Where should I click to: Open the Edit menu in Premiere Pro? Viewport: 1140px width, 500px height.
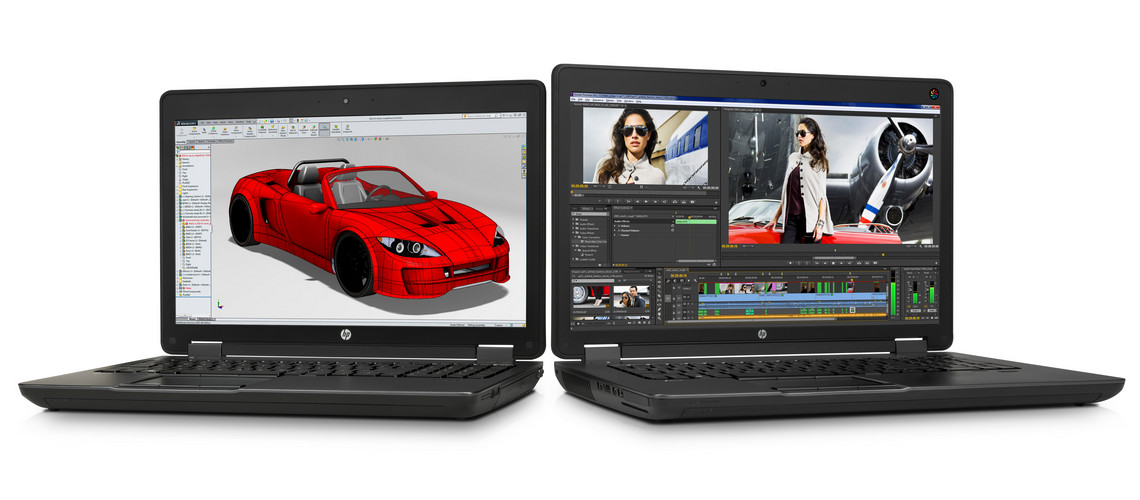pos(580,99)
